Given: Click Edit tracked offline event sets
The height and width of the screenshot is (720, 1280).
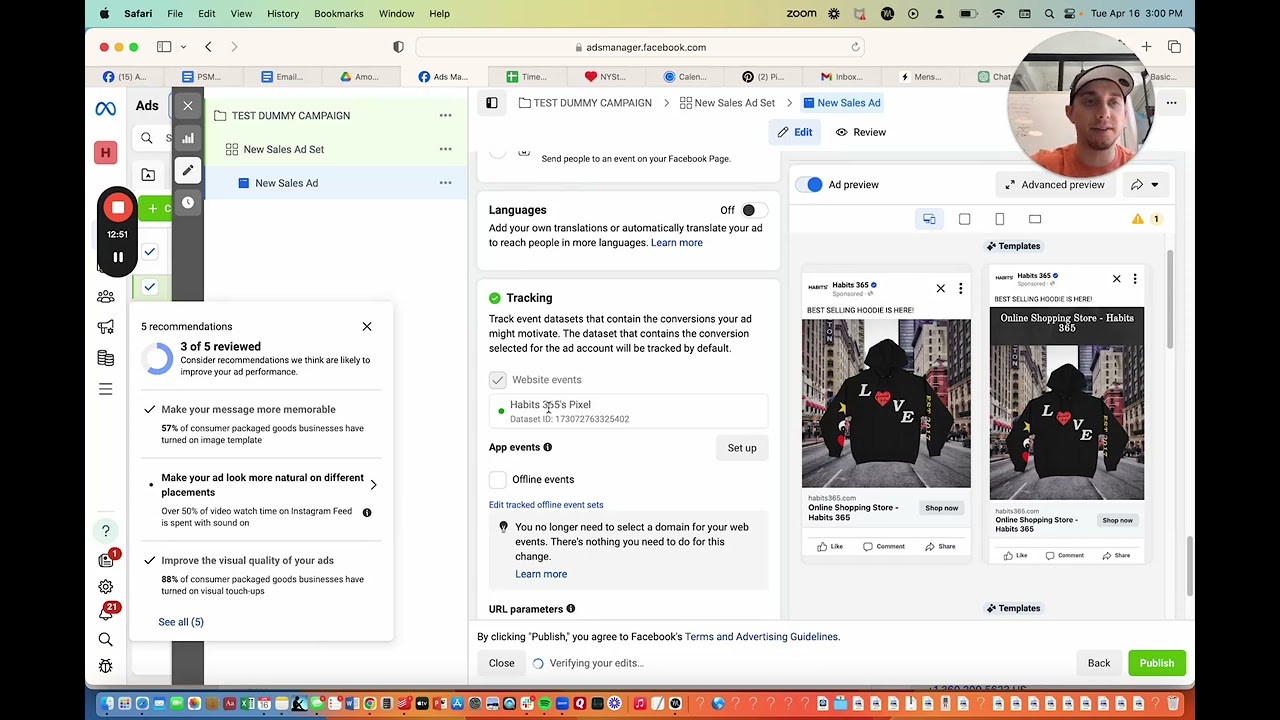Looking at the screenshot, I should click(546, 505).
